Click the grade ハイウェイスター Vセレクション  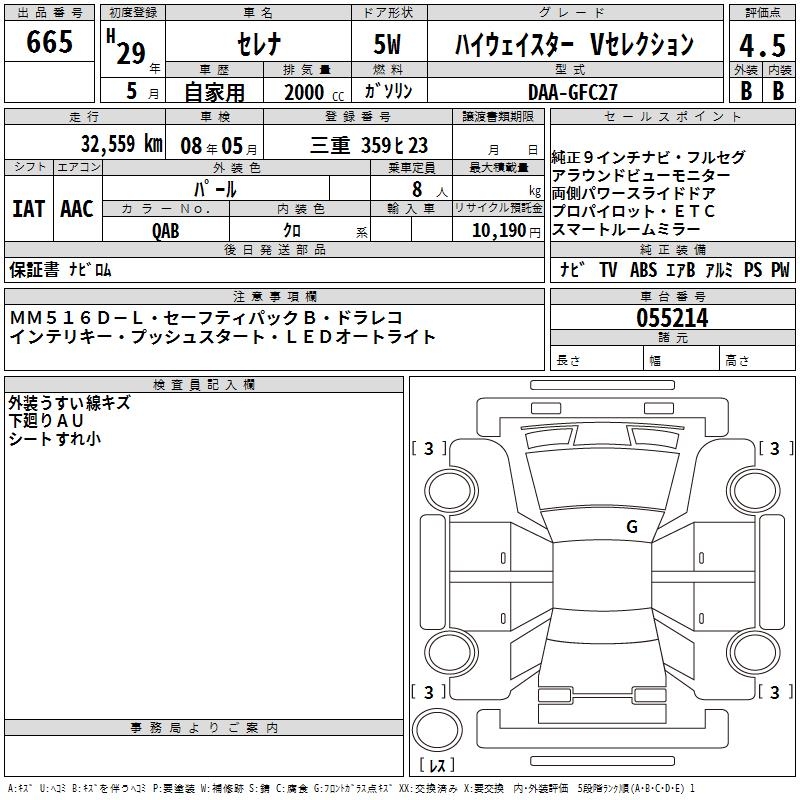[574, 44]
